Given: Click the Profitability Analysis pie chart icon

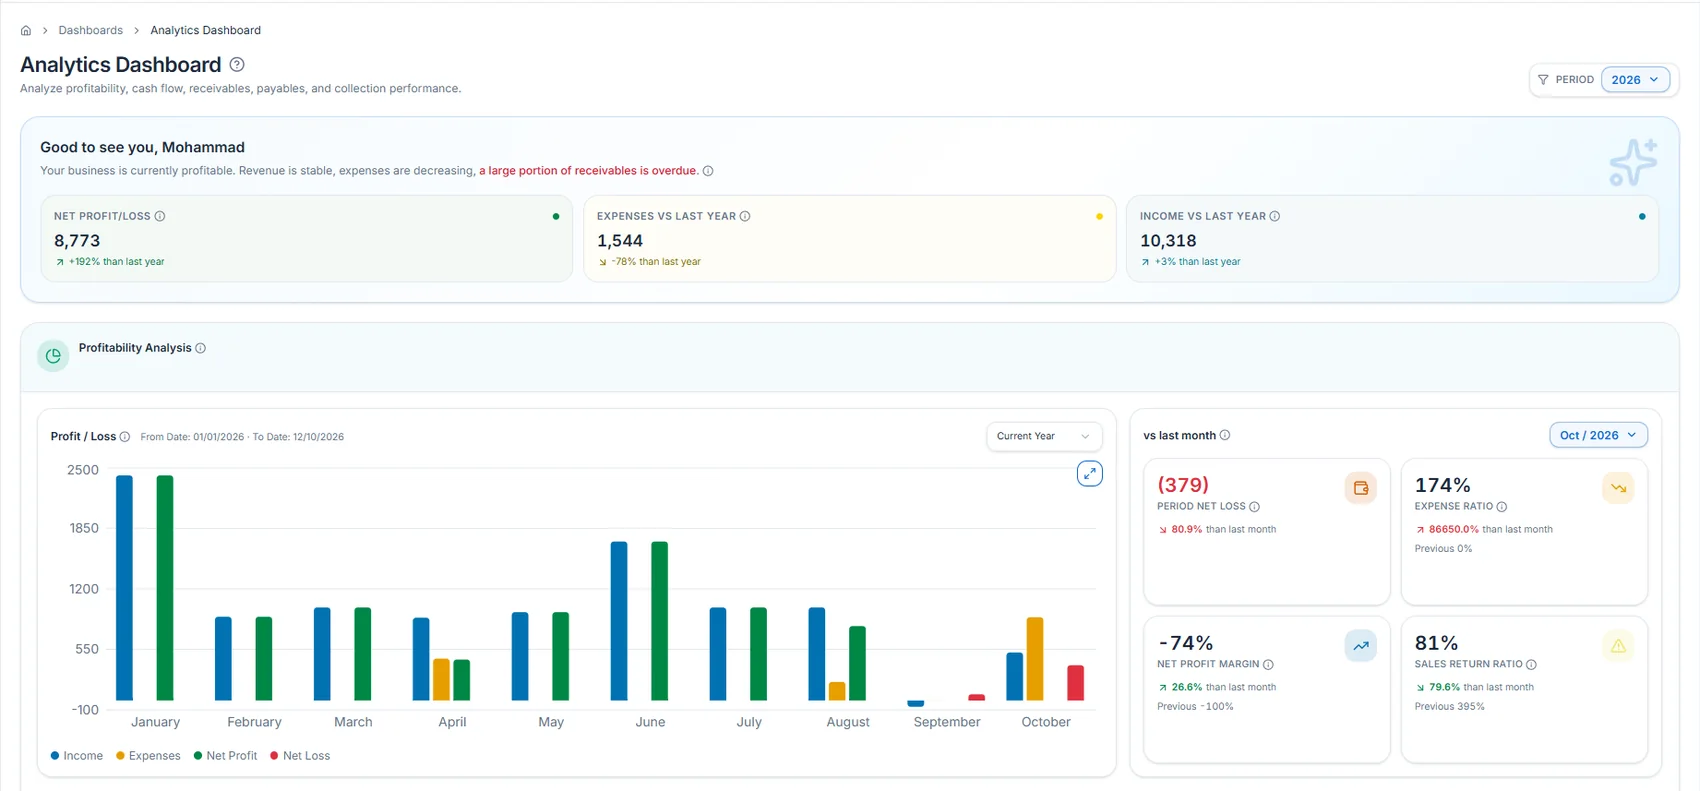Looking at the screenshot, I should (x=53, y=355).
